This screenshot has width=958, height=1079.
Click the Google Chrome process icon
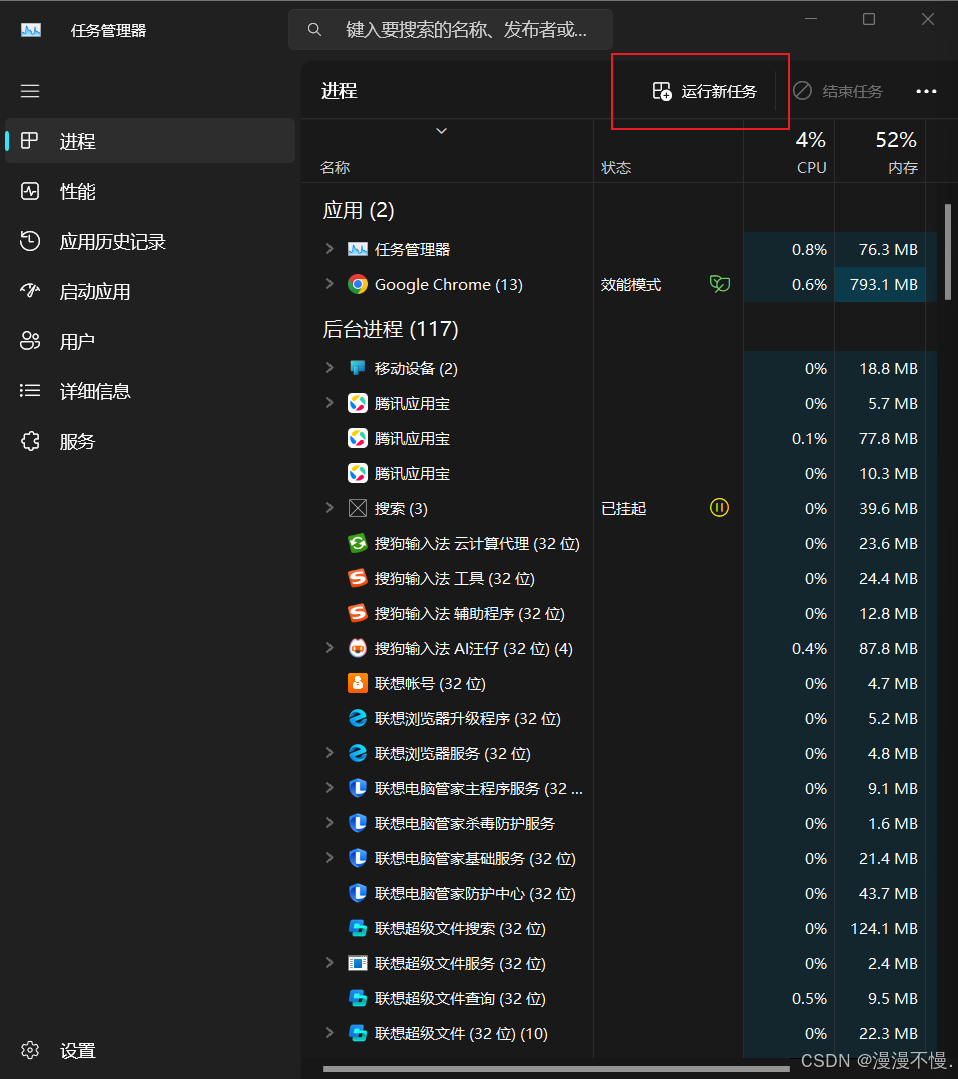coord(358,284)
